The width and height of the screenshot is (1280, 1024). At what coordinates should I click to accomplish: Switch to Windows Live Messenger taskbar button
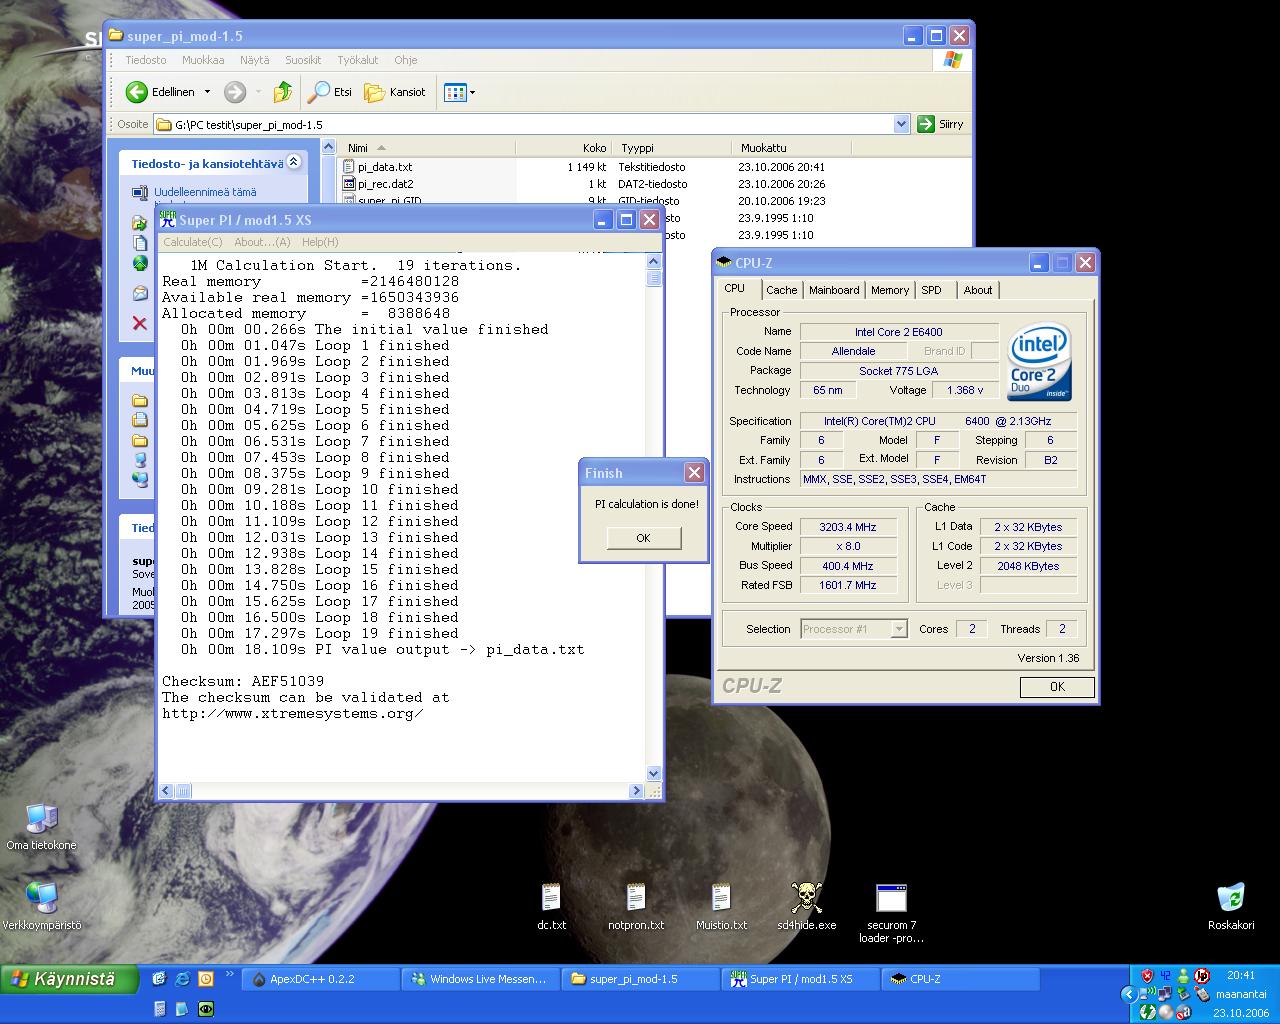click(480, 979)
